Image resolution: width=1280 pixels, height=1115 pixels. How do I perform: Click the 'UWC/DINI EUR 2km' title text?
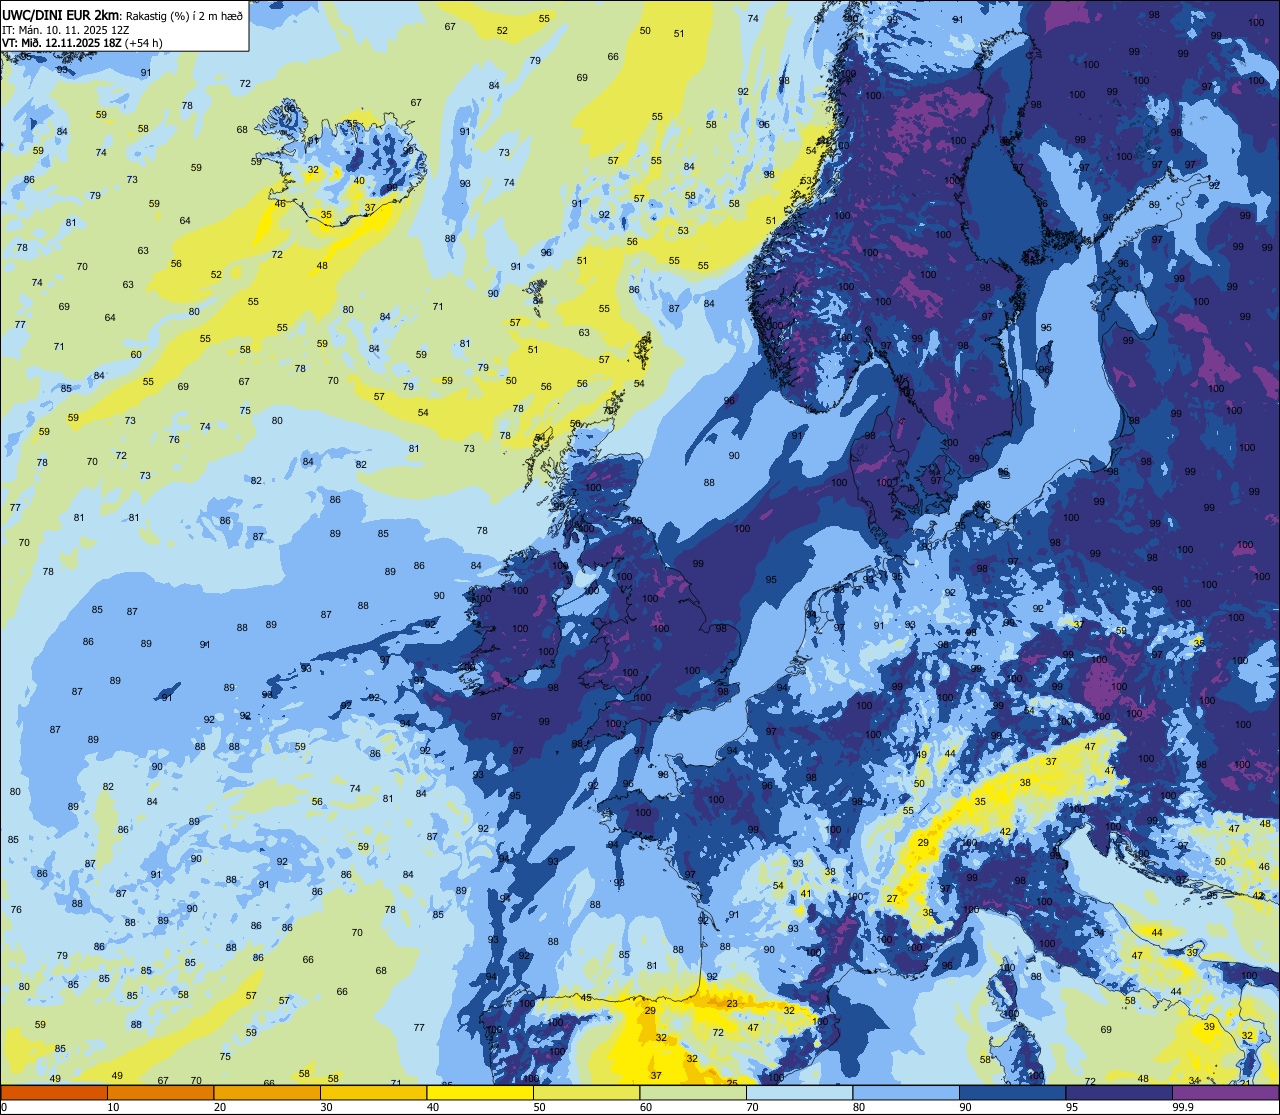pos(61,15)
